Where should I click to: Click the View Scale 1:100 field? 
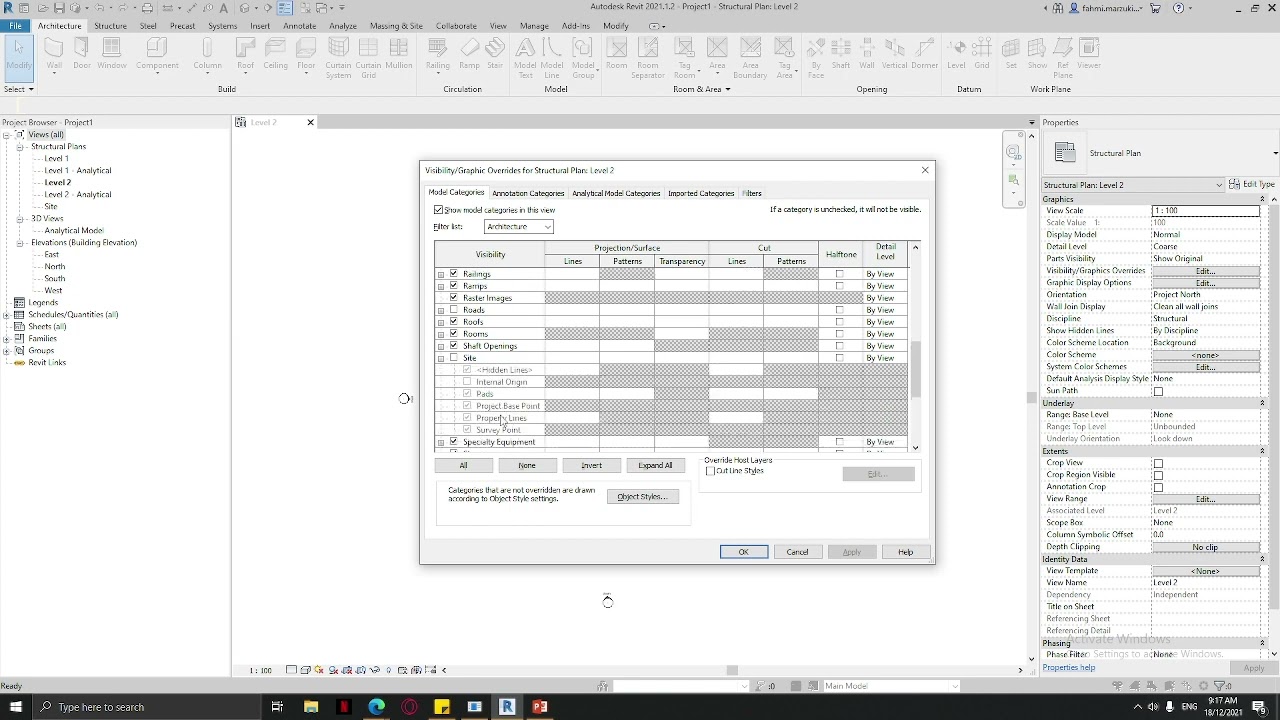[x=1205, y=211]
